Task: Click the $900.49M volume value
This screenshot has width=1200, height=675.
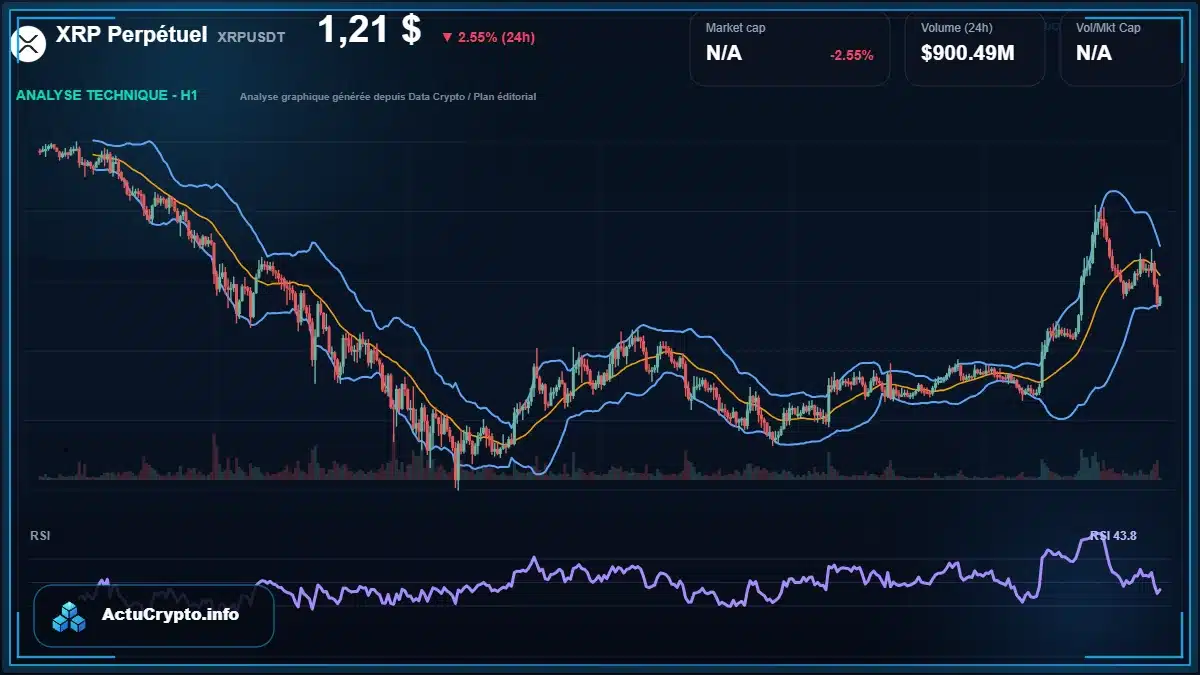Action: click(x=967, y=53)
